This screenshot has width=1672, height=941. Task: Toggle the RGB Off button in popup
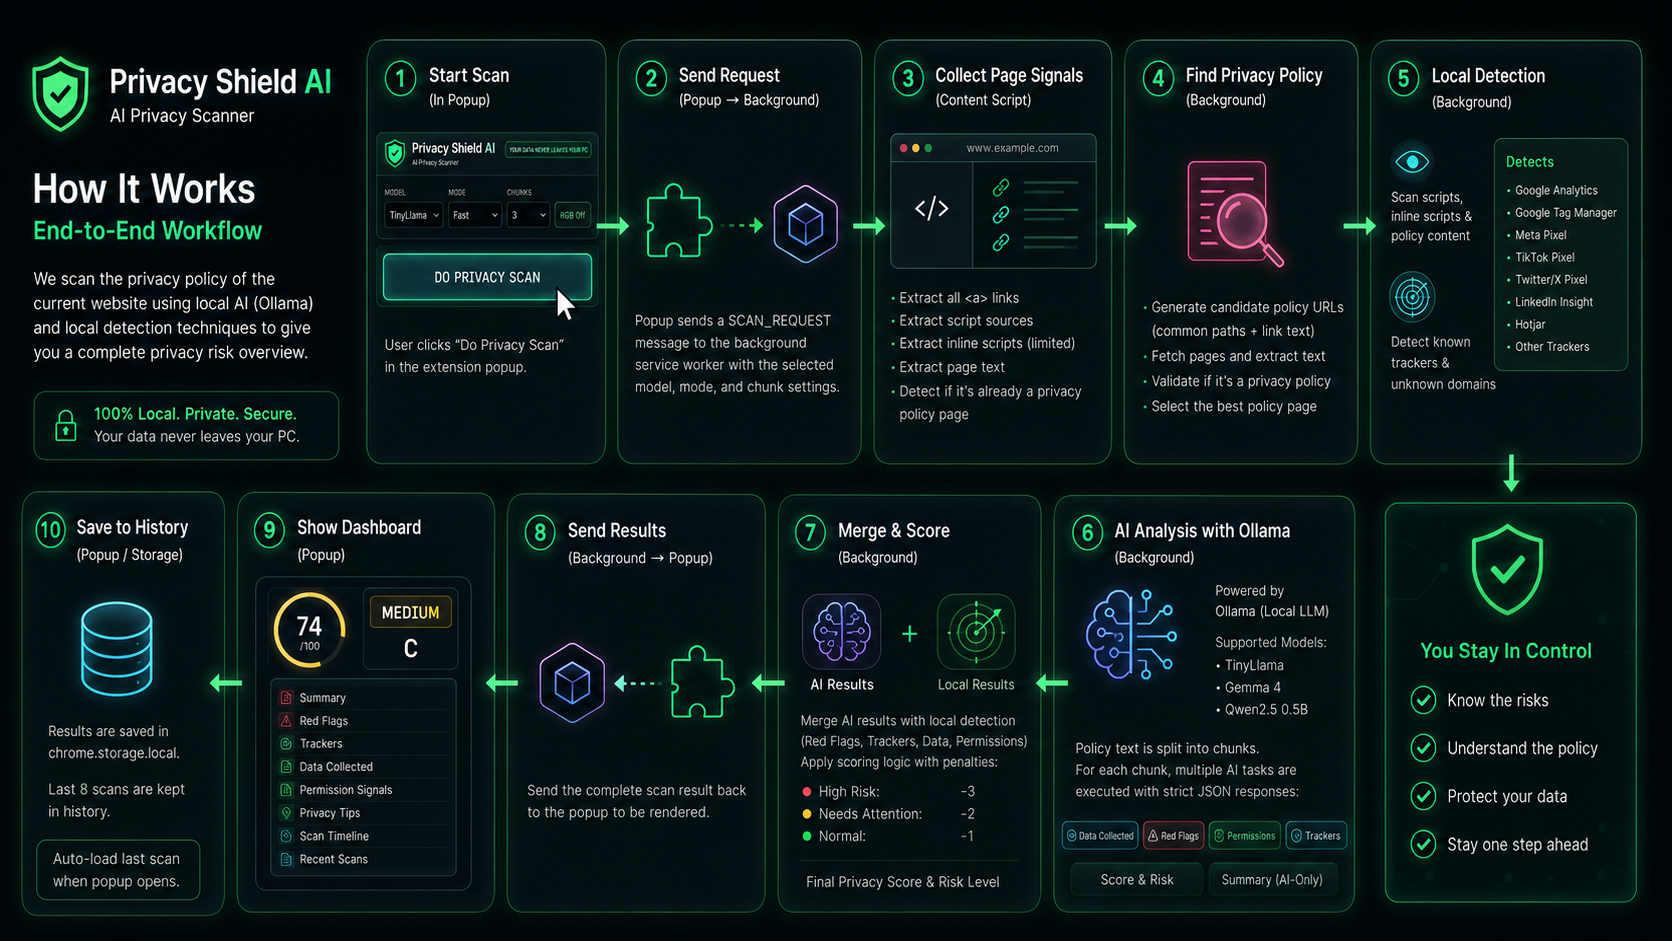coord(573,215)
